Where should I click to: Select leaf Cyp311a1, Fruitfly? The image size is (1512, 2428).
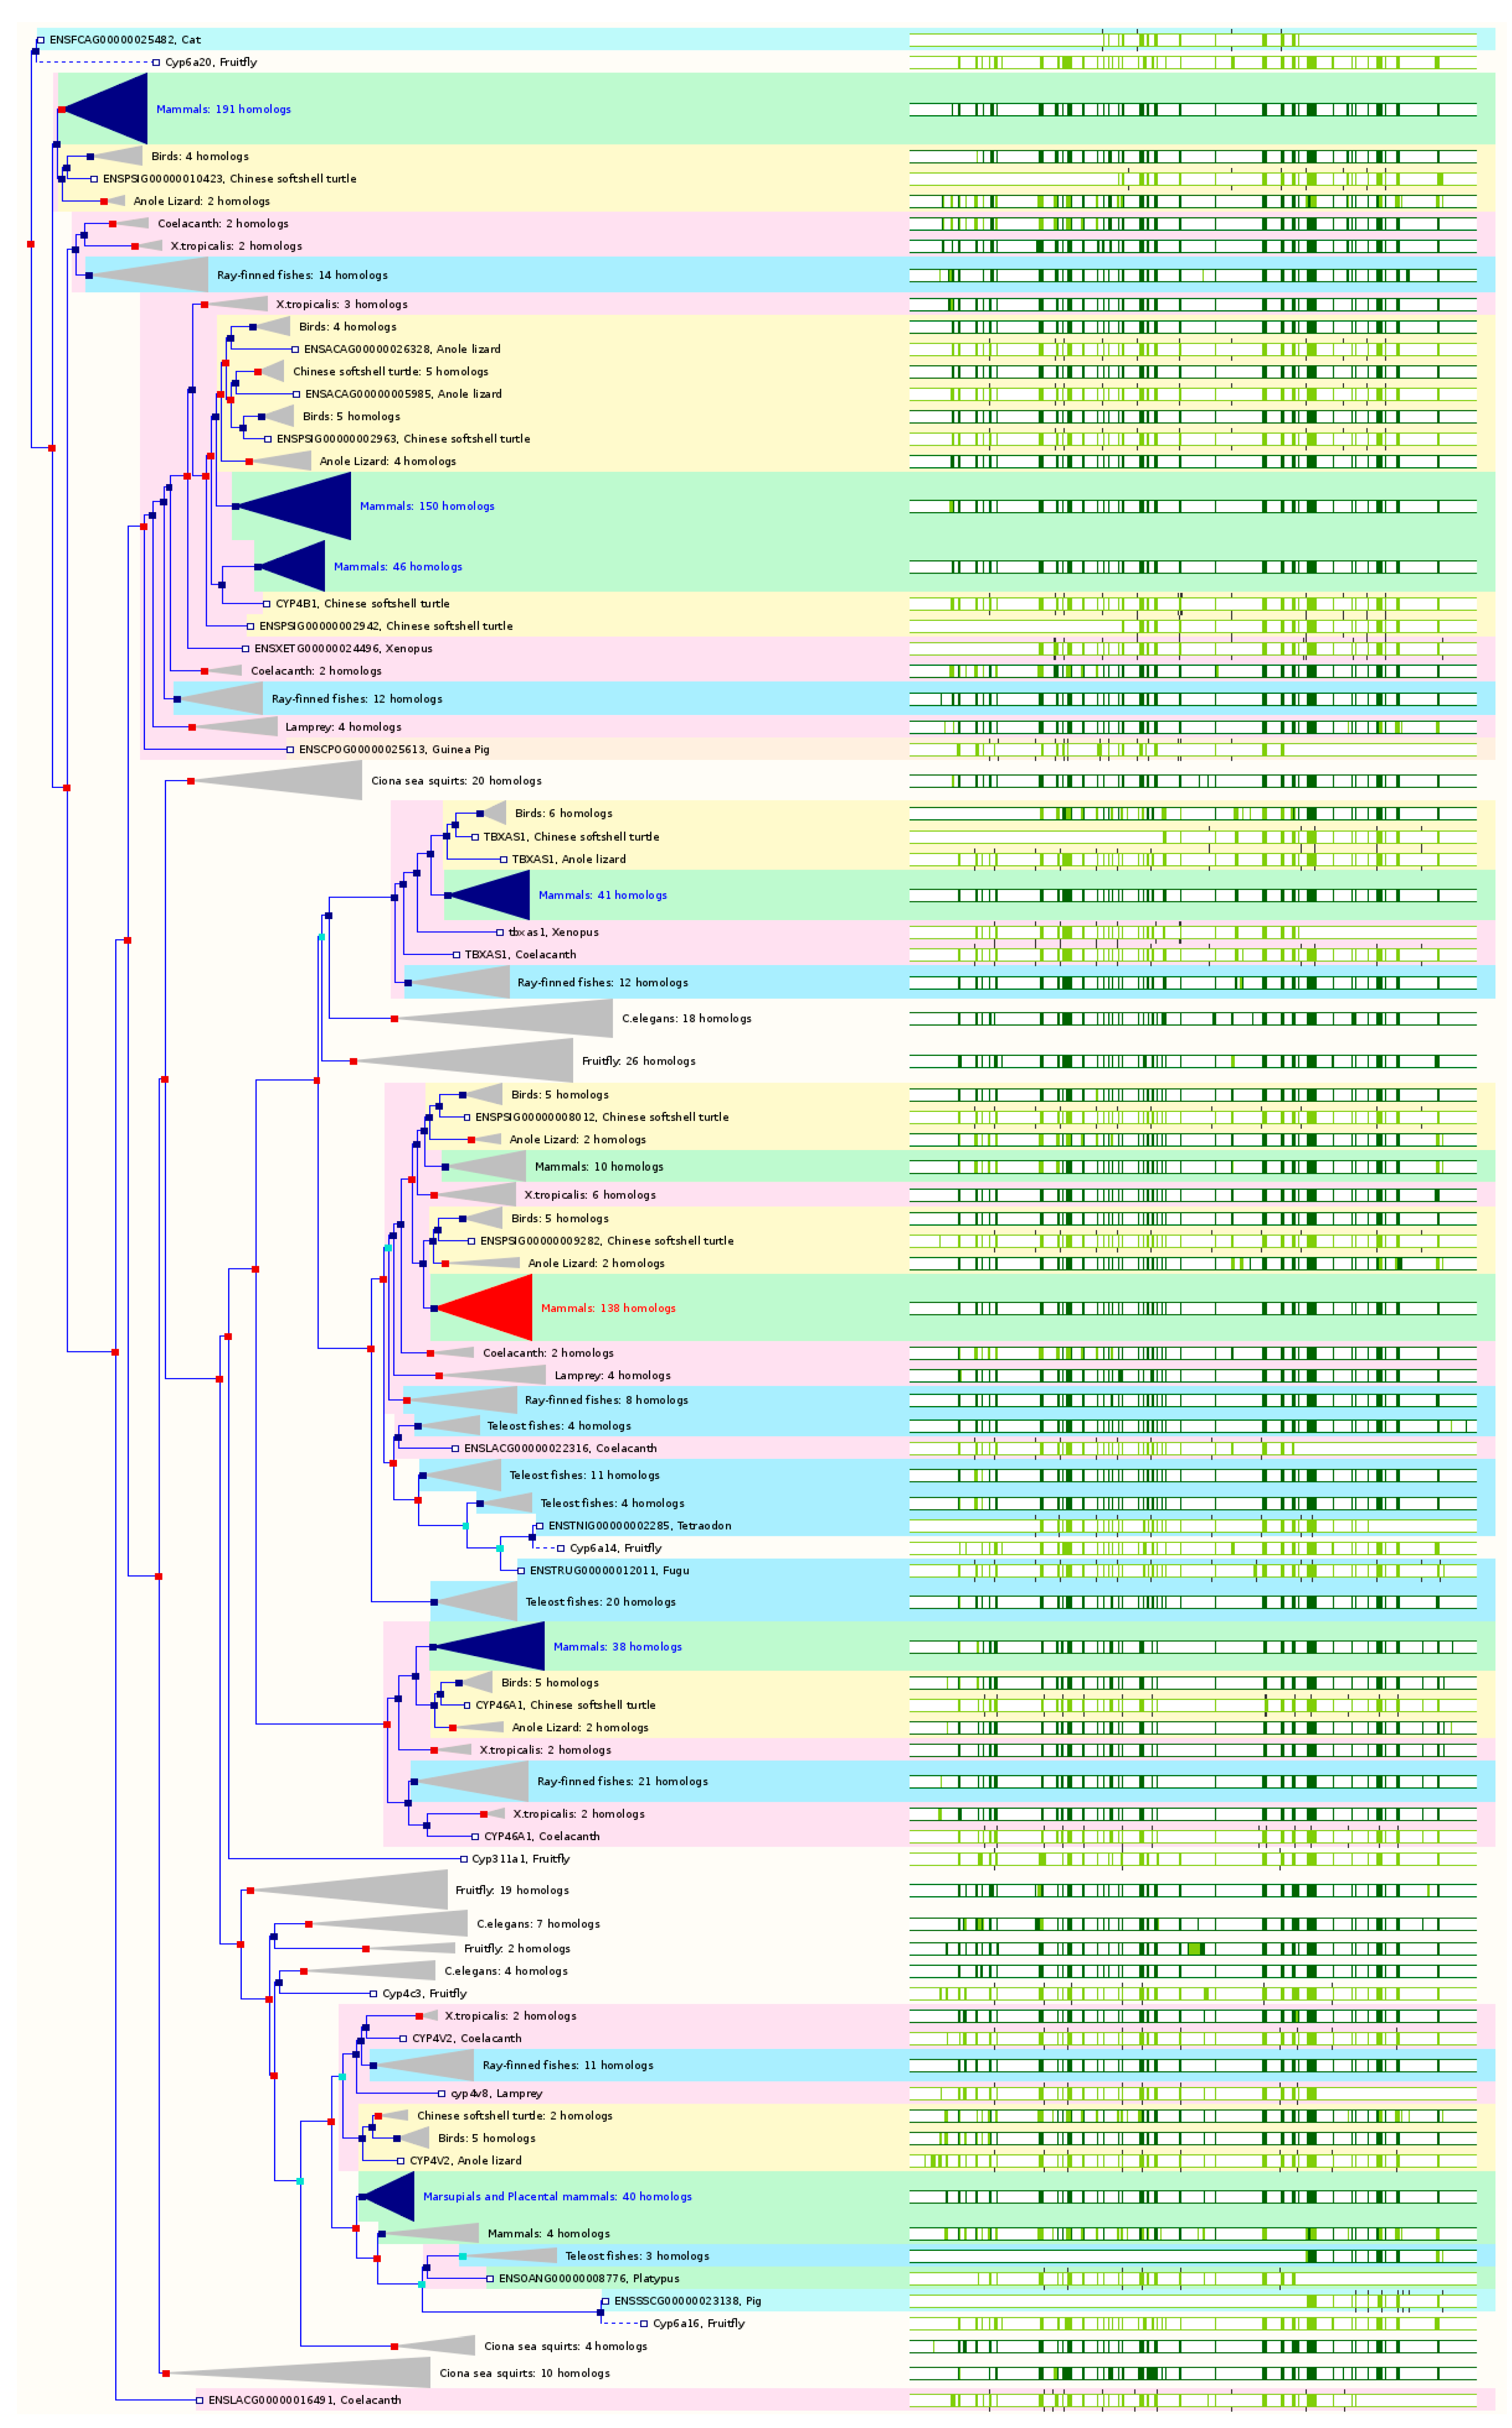(521, 1859)
